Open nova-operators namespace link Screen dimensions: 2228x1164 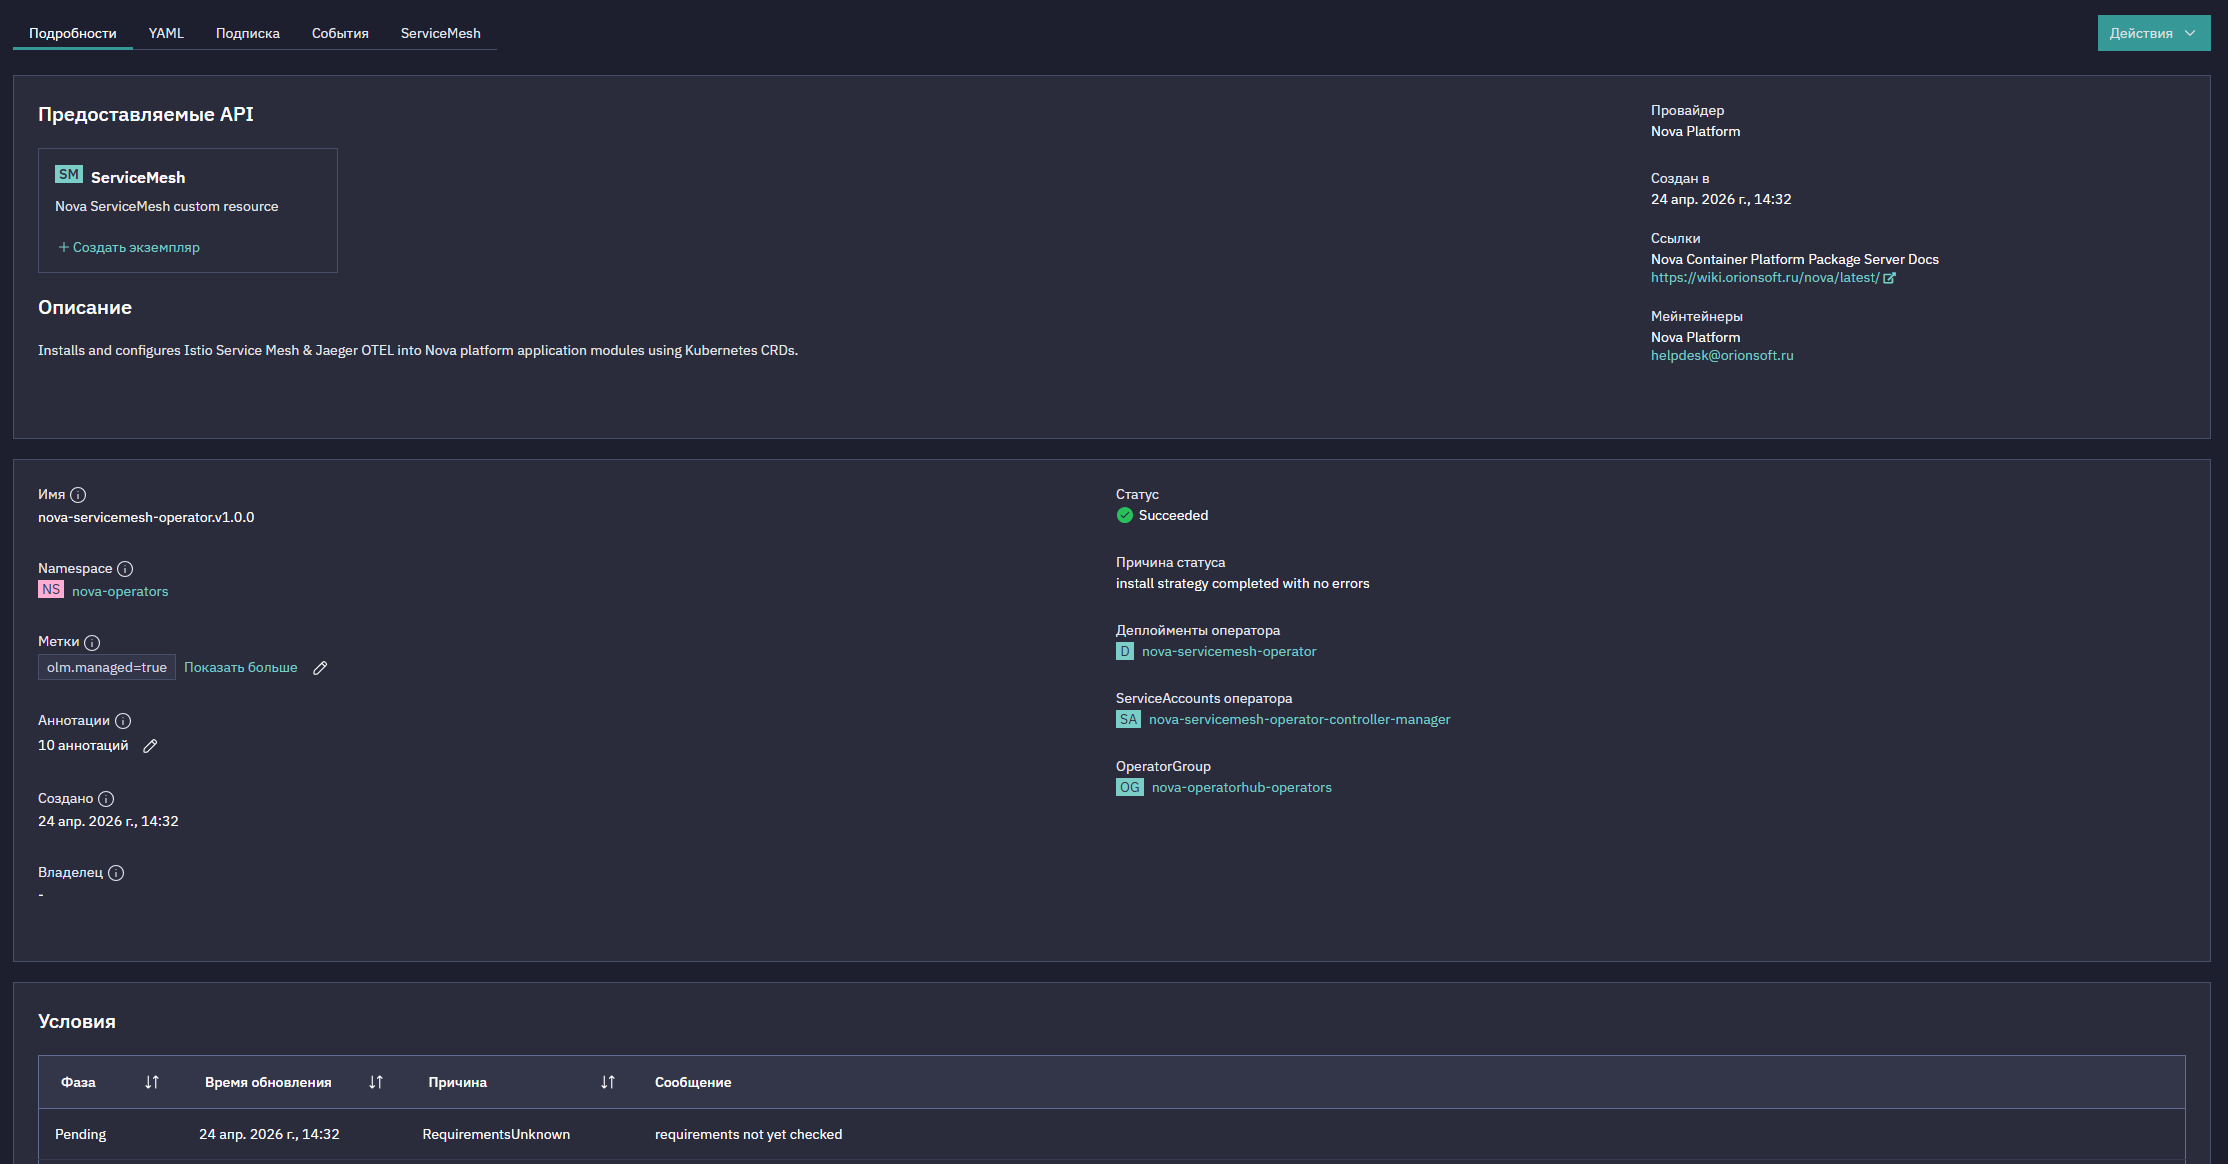click(x=120, y=591)
